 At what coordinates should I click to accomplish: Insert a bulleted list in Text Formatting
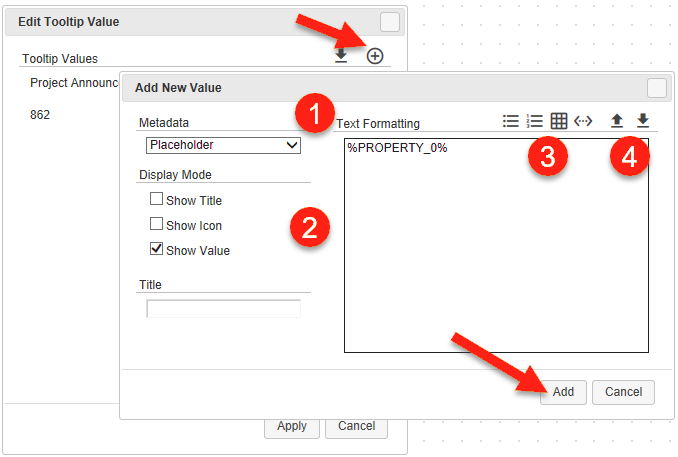click(x=511, y=121)
